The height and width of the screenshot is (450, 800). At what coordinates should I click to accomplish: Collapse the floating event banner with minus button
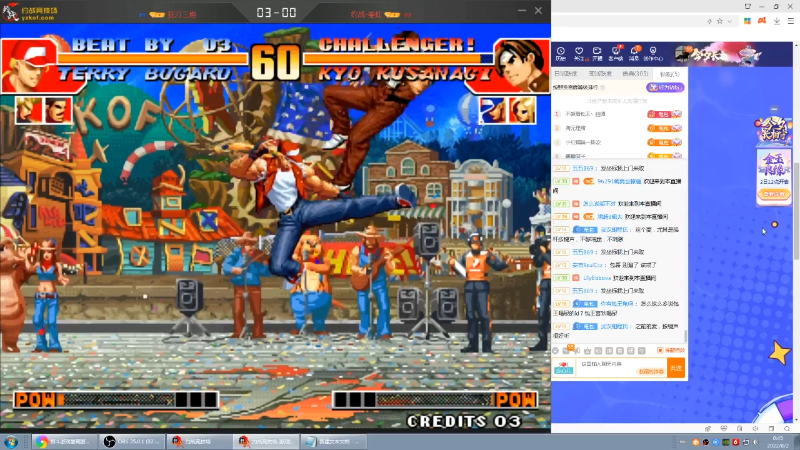click(x=774, y=109)
